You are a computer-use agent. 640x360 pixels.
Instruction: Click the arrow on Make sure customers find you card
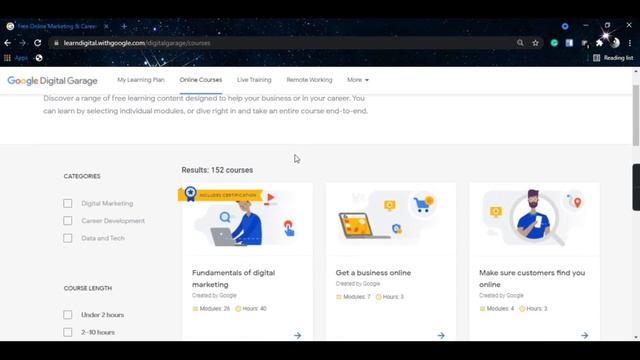pyautogui.click(x=585, y=336)
